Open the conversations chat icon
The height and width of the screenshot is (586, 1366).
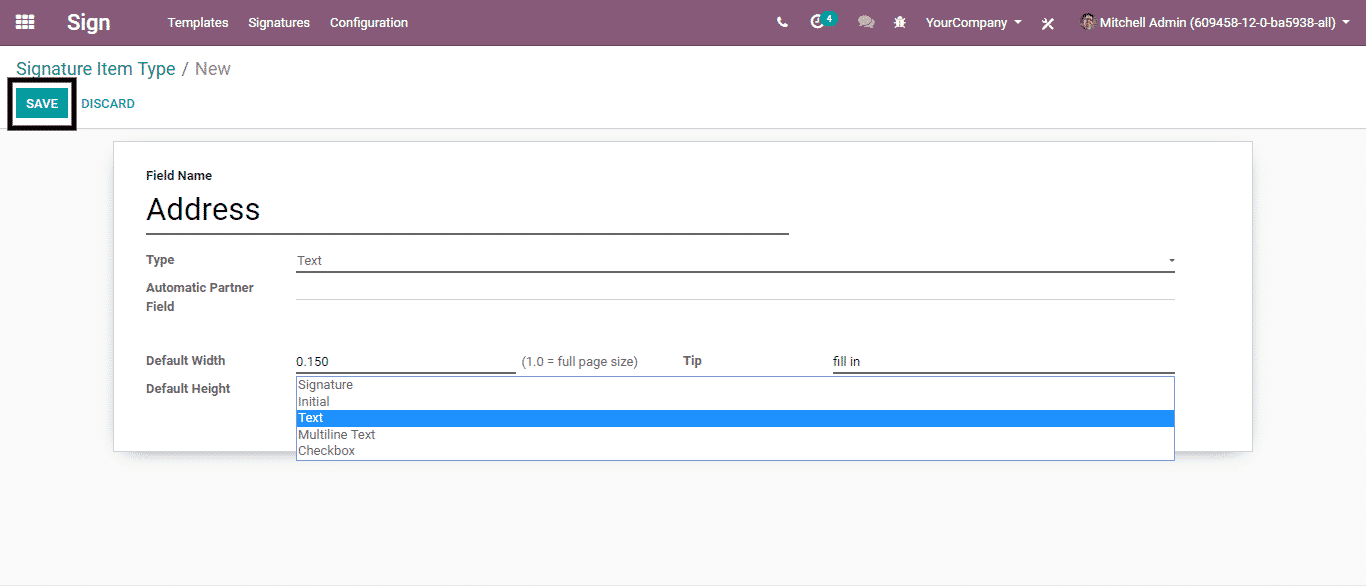[x=866, y=22]
